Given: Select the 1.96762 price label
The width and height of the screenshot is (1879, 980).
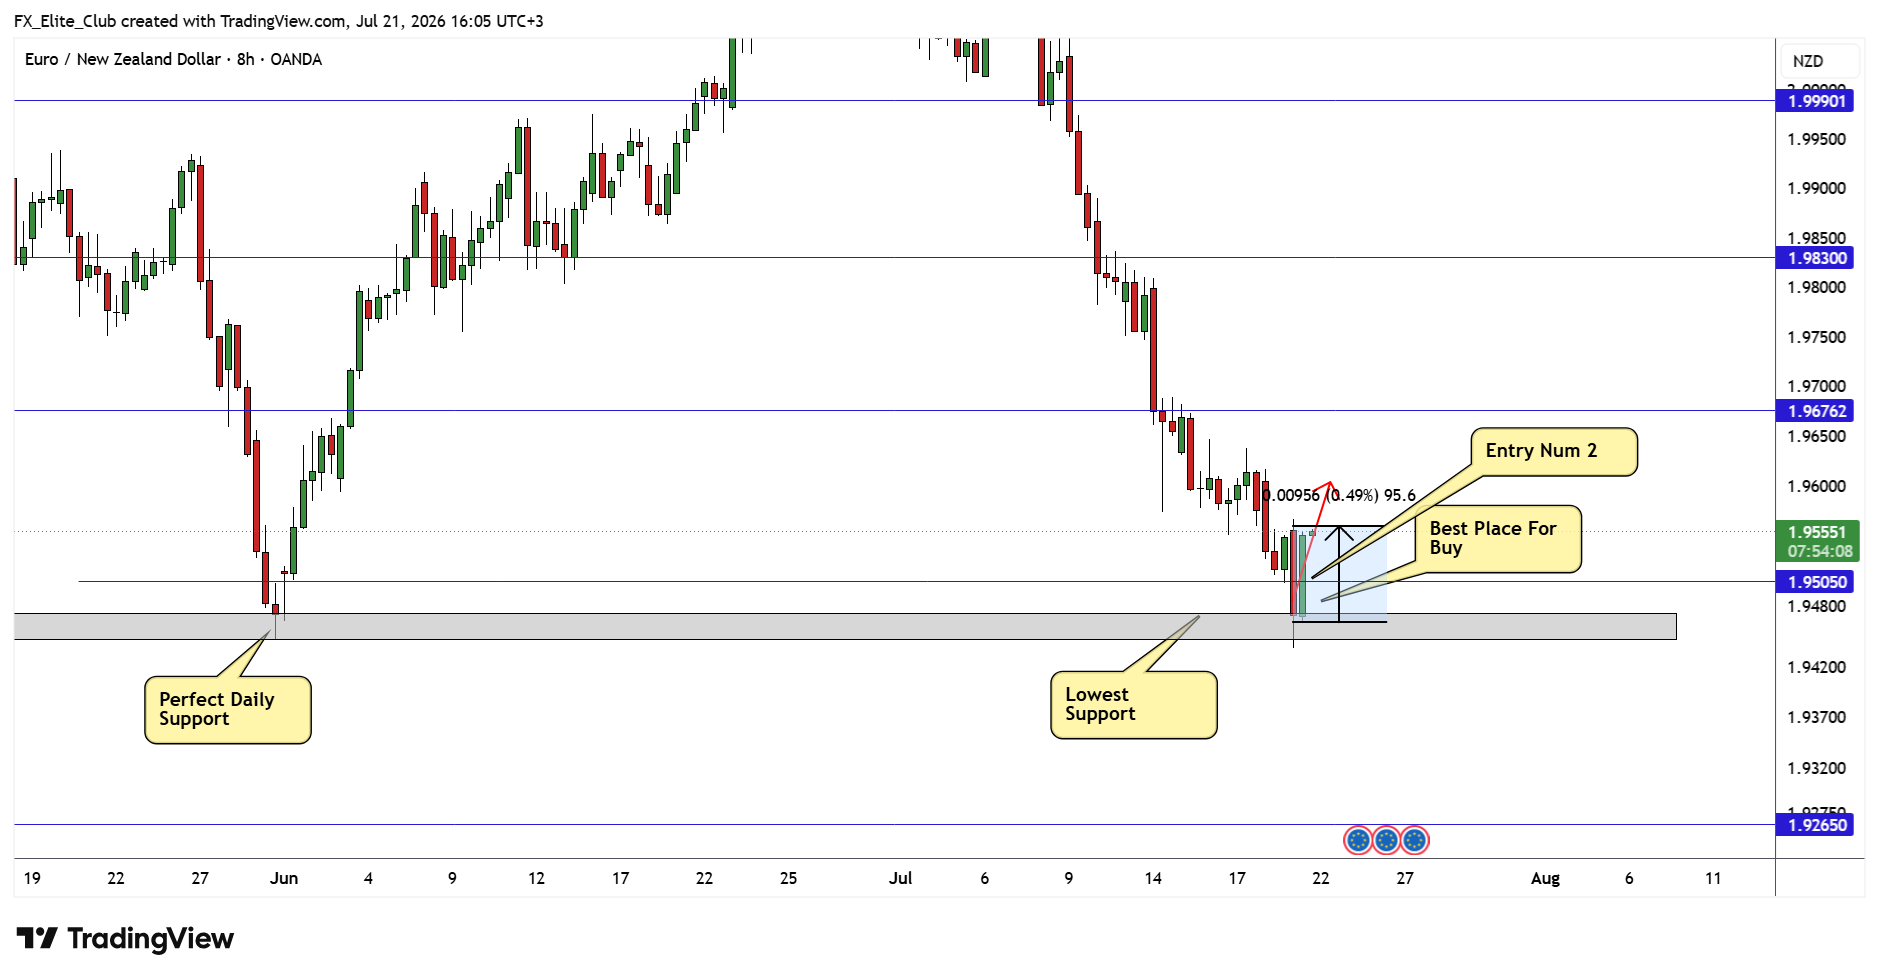Looking at the screenshot, I should coord(1816,411).
